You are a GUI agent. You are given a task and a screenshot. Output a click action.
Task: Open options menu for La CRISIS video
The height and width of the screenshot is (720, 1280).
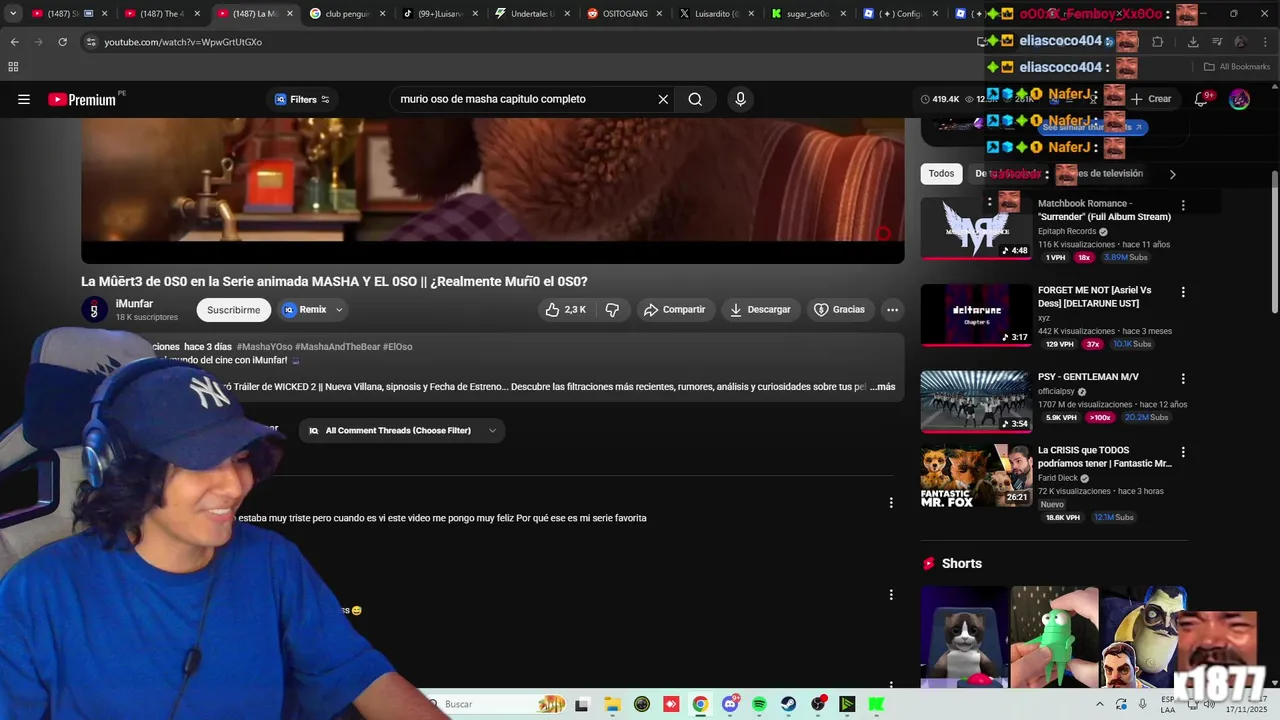tap(1183, 452)
